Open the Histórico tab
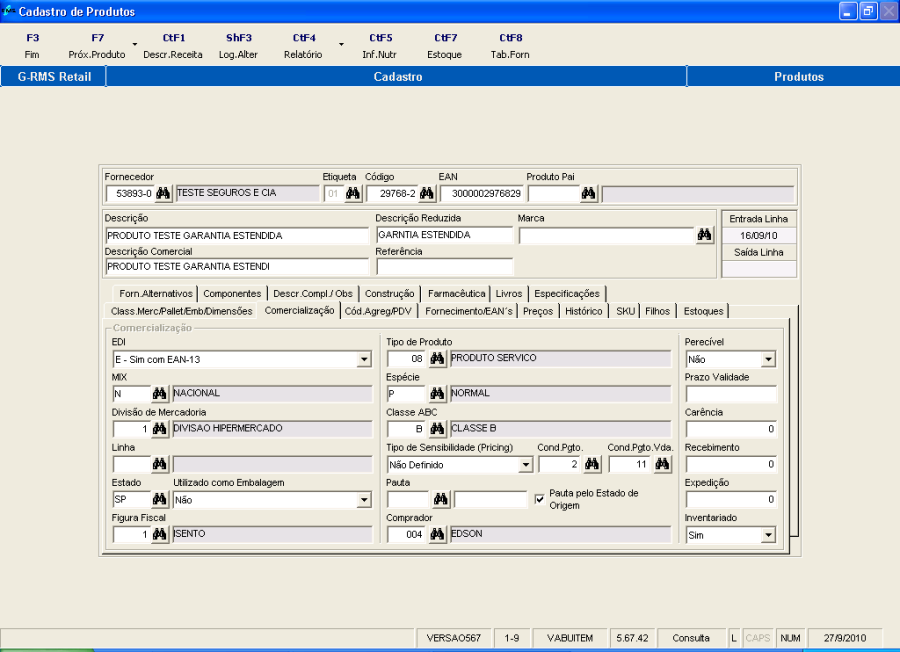 584,311
